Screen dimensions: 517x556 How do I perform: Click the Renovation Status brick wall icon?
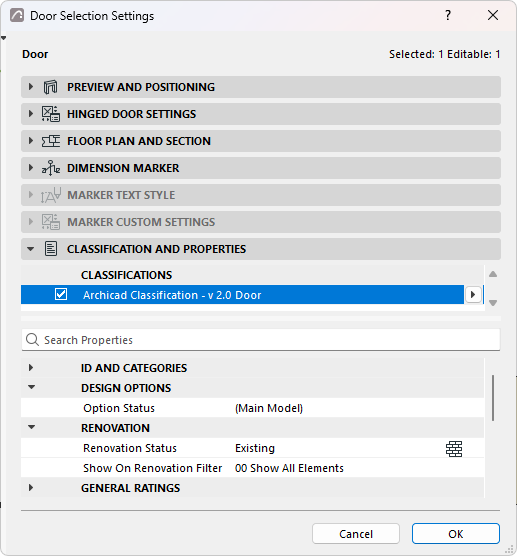(454, 449)
